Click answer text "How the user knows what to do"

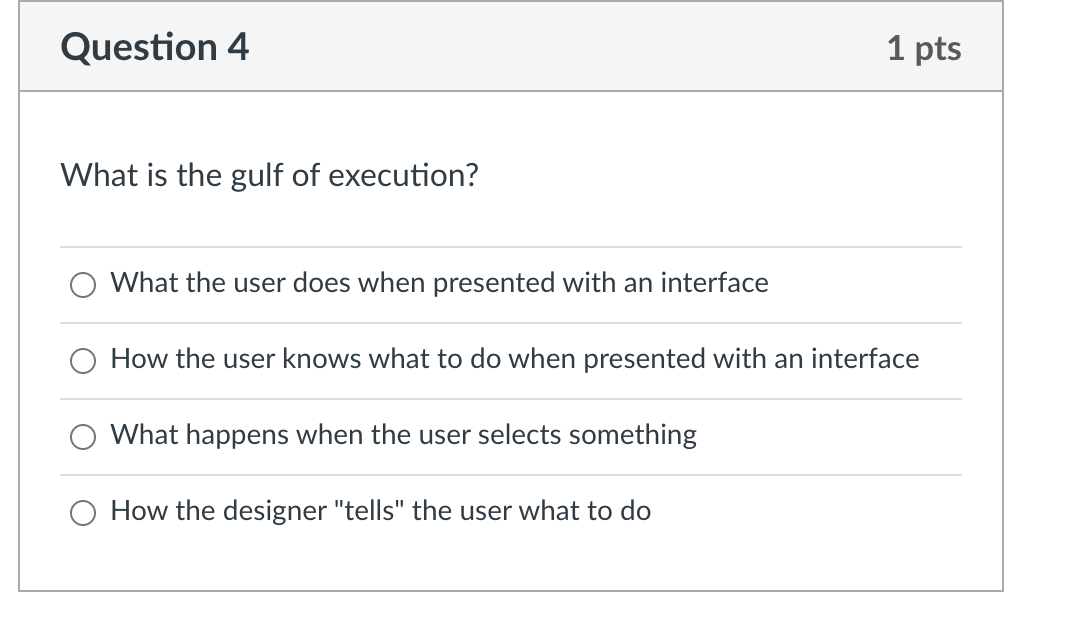coord(514,359)
